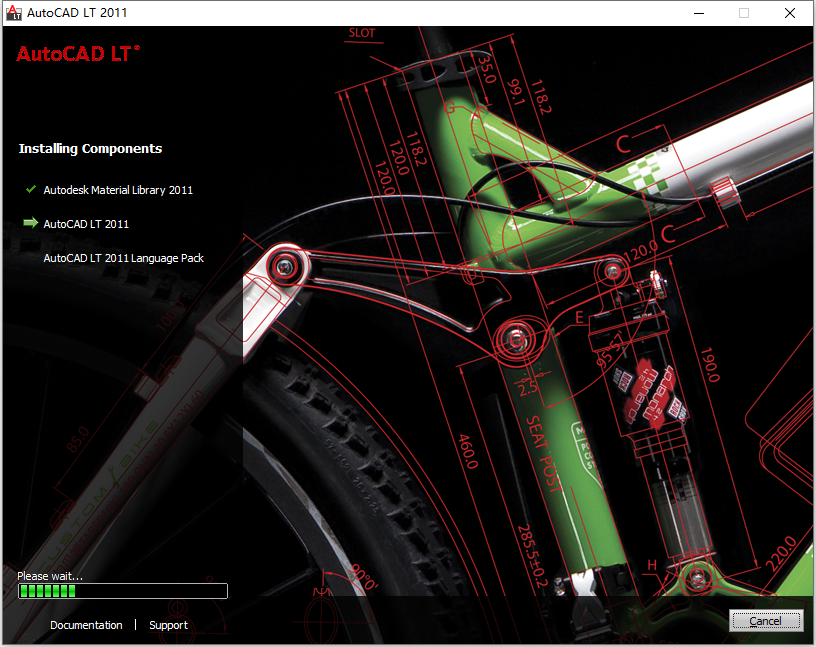
Task: Click the Please wait status text
Action: pos(50,576)
